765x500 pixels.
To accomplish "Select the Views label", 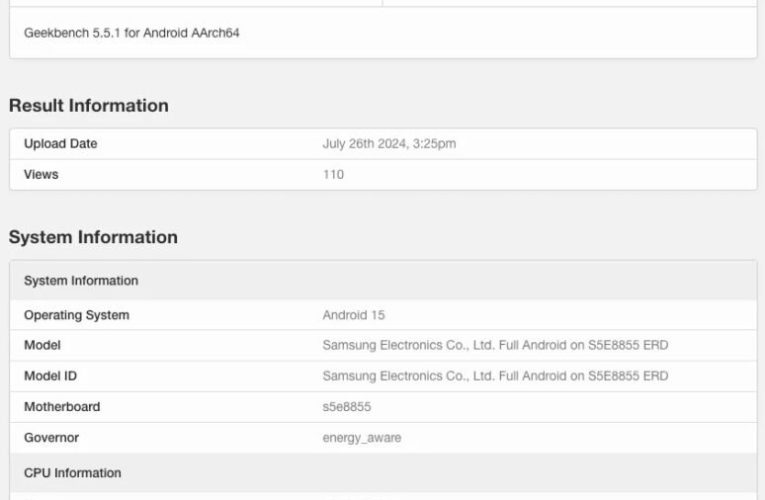I will click(41, 175).
